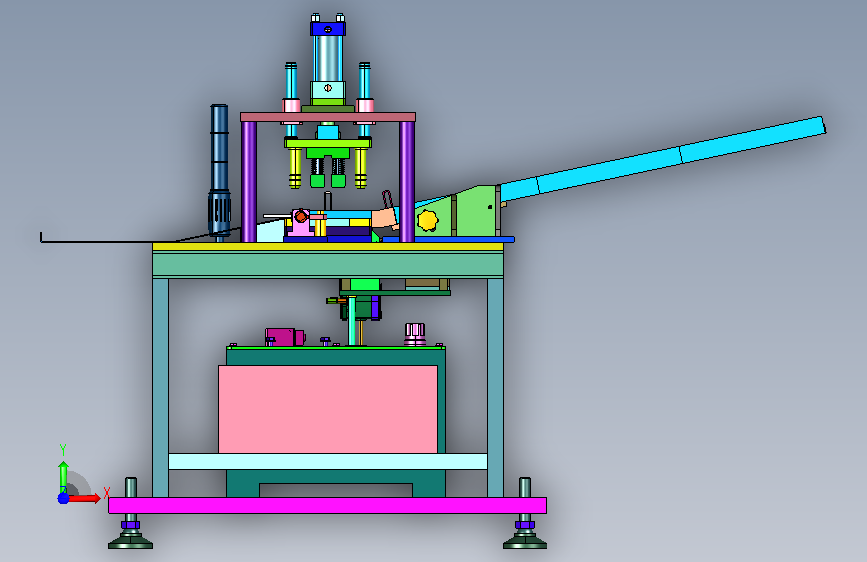Click the green Y axis arrow of the triad
The height and width of the screenshot is (562, 867).
tap(63, 476)
